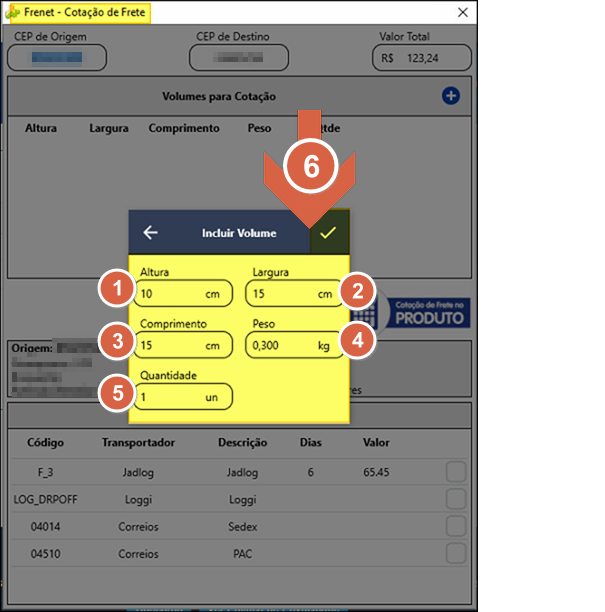Add a volume with the blue plus icon

450,96
